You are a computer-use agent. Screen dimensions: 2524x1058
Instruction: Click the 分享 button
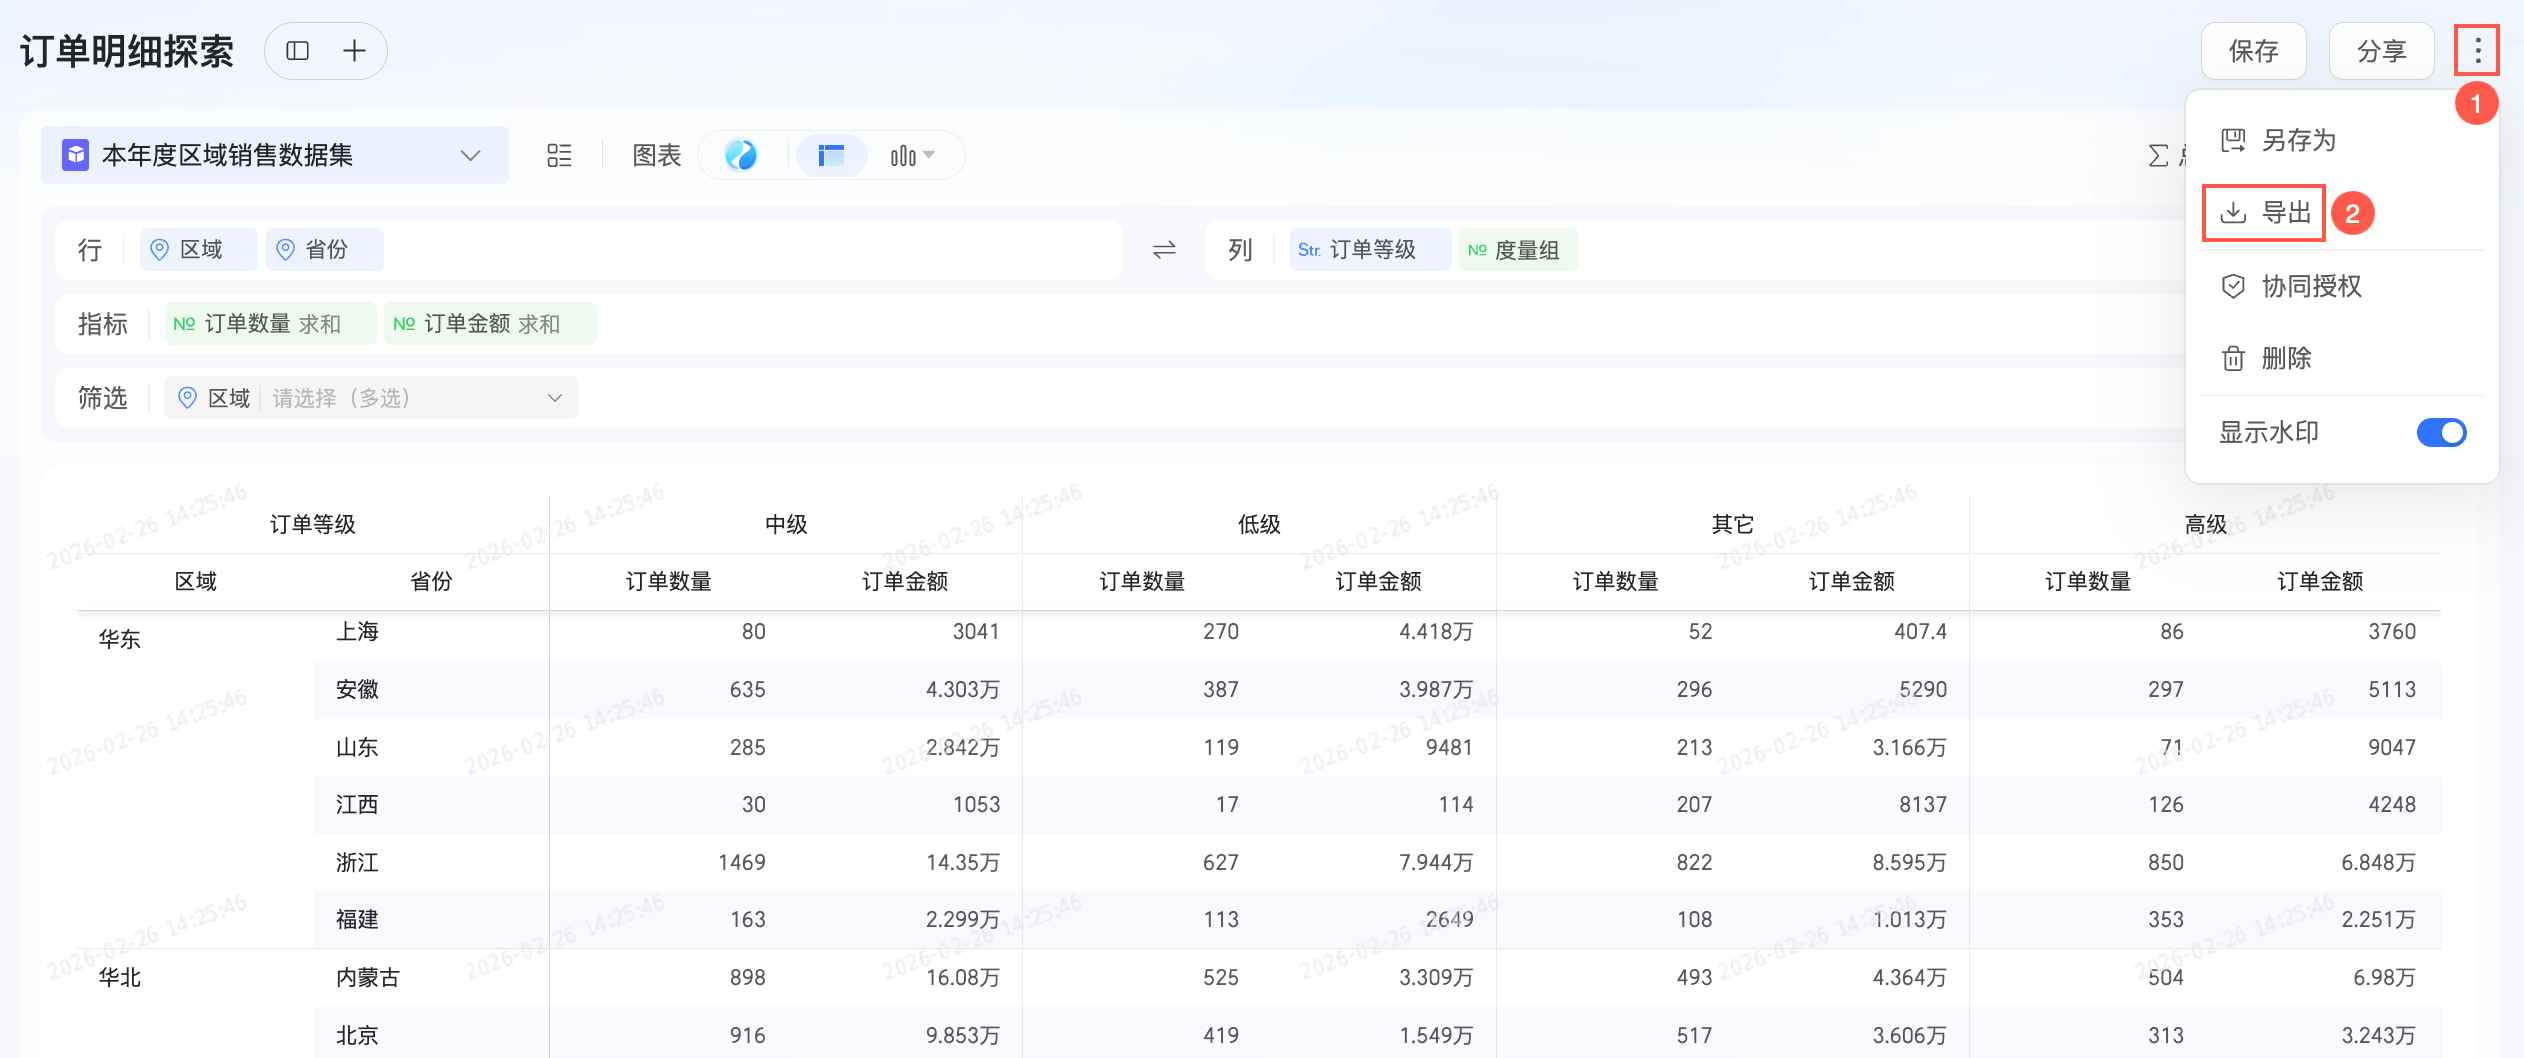click(2381, 51)
